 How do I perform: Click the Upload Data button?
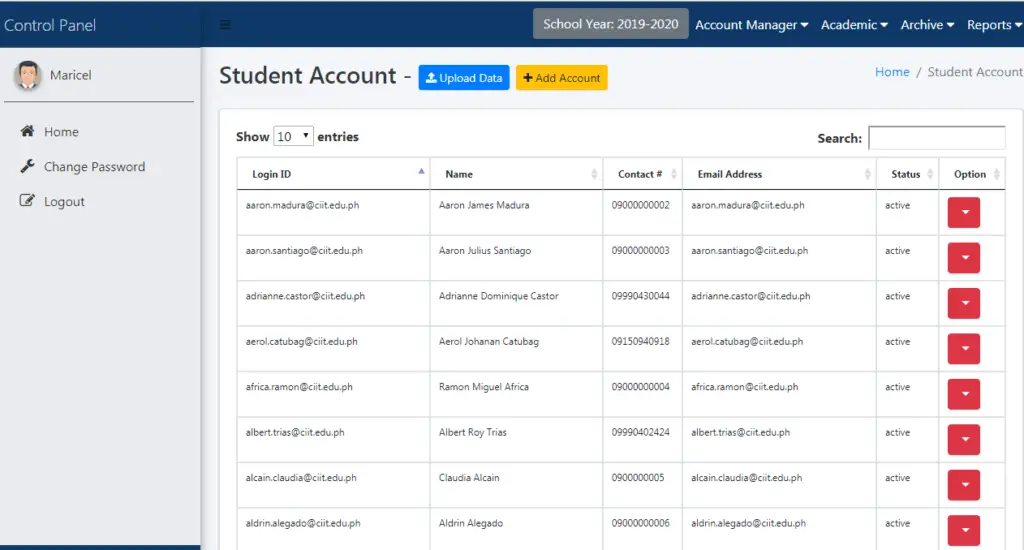pos(464,78)
